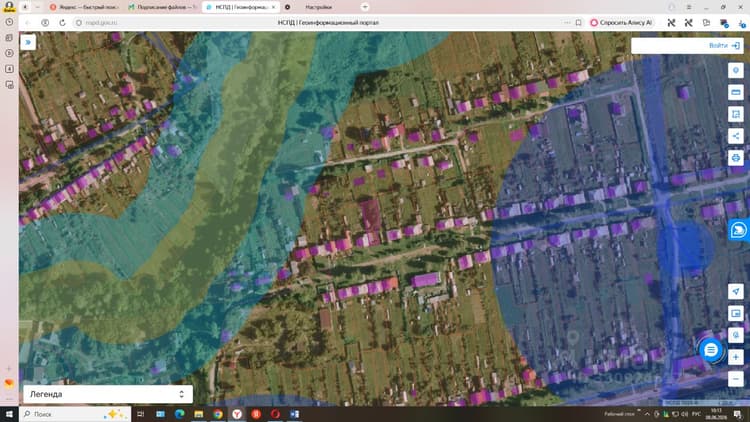Open the ruler measurement tool
The height and width of the screenshot is (422, 750).
click(x=736, y=92)
